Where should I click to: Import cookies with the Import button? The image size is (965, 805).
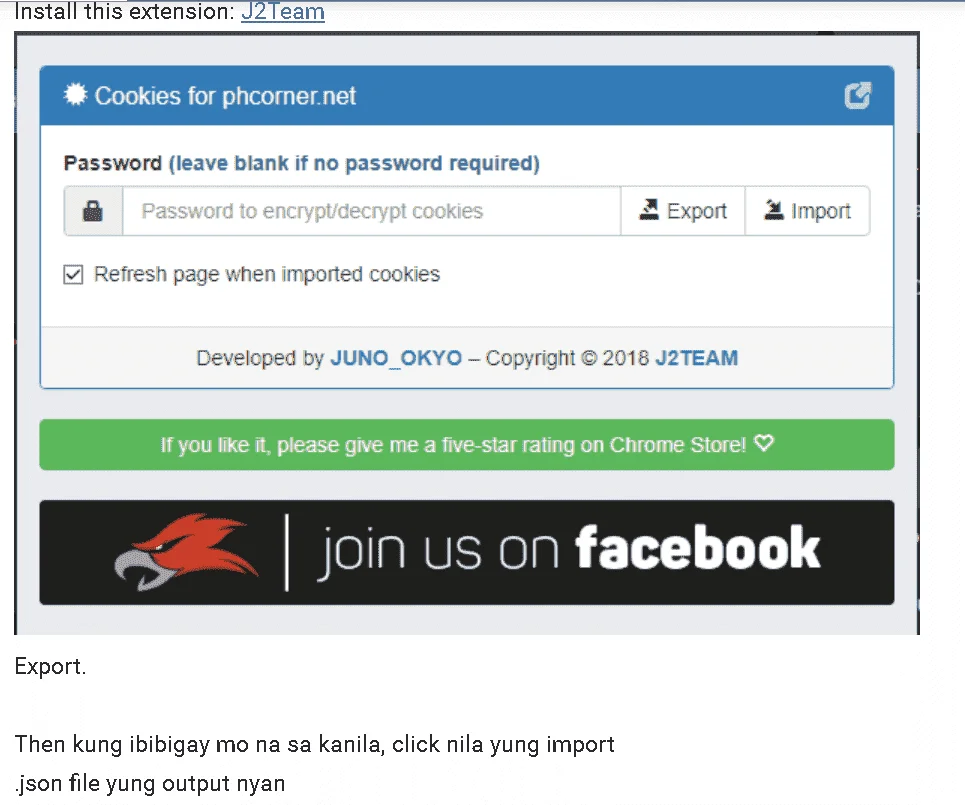[x=807, y=211]
